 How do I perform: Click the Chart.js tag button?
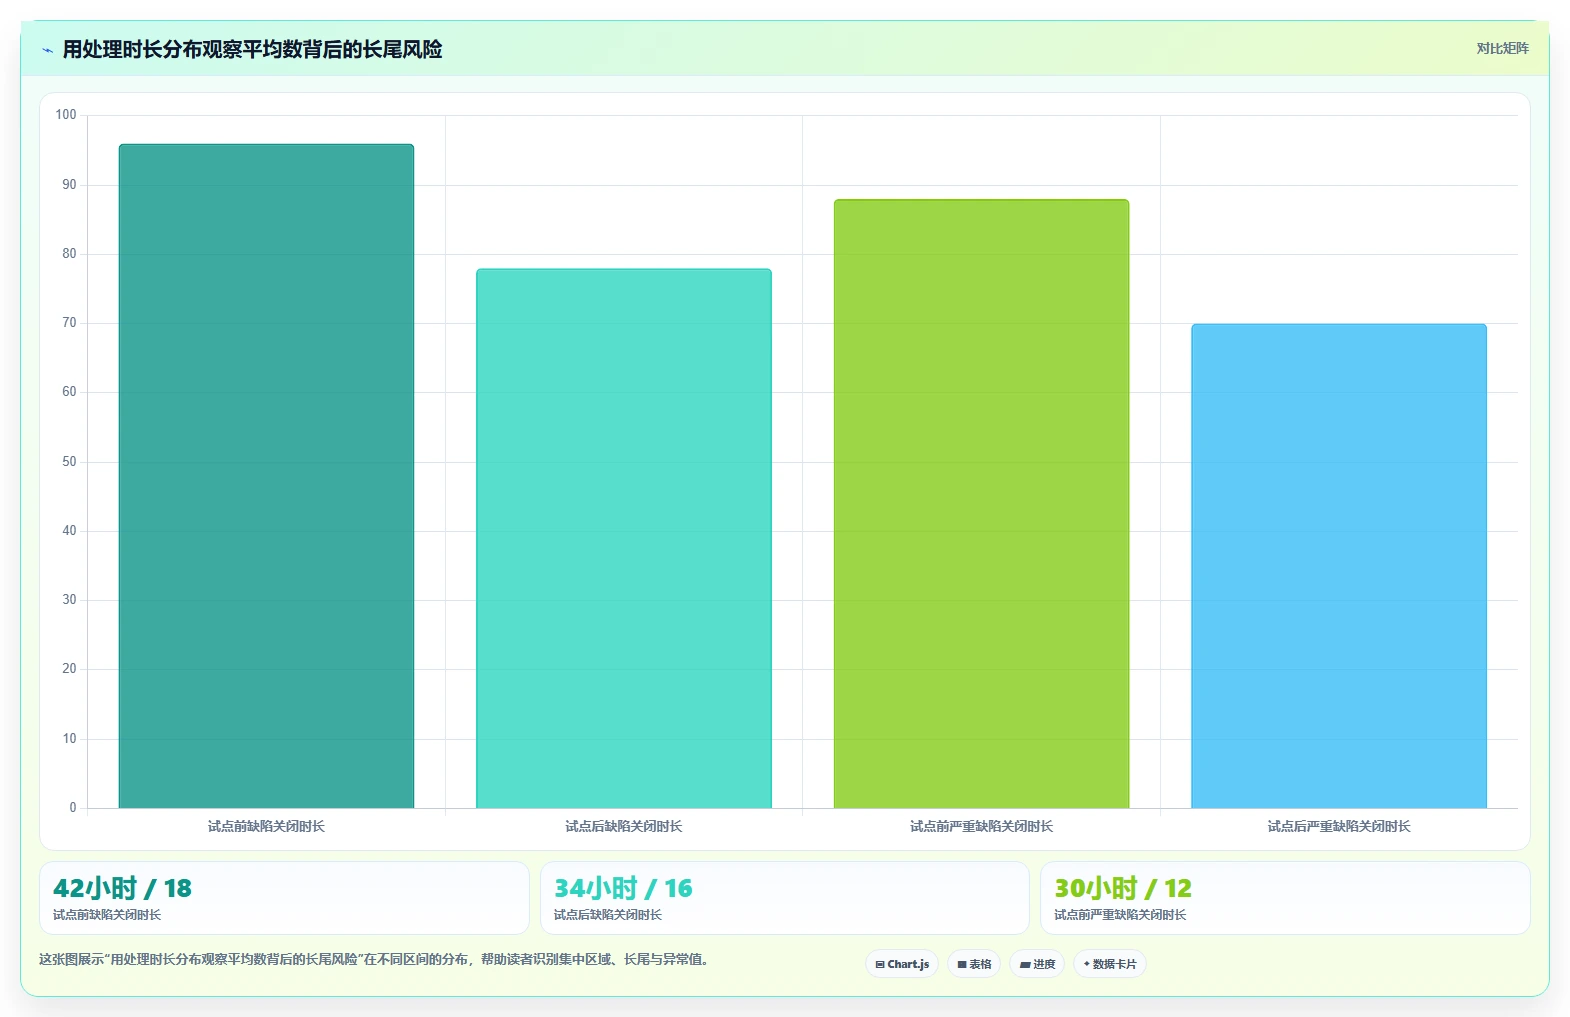(902, 964)
